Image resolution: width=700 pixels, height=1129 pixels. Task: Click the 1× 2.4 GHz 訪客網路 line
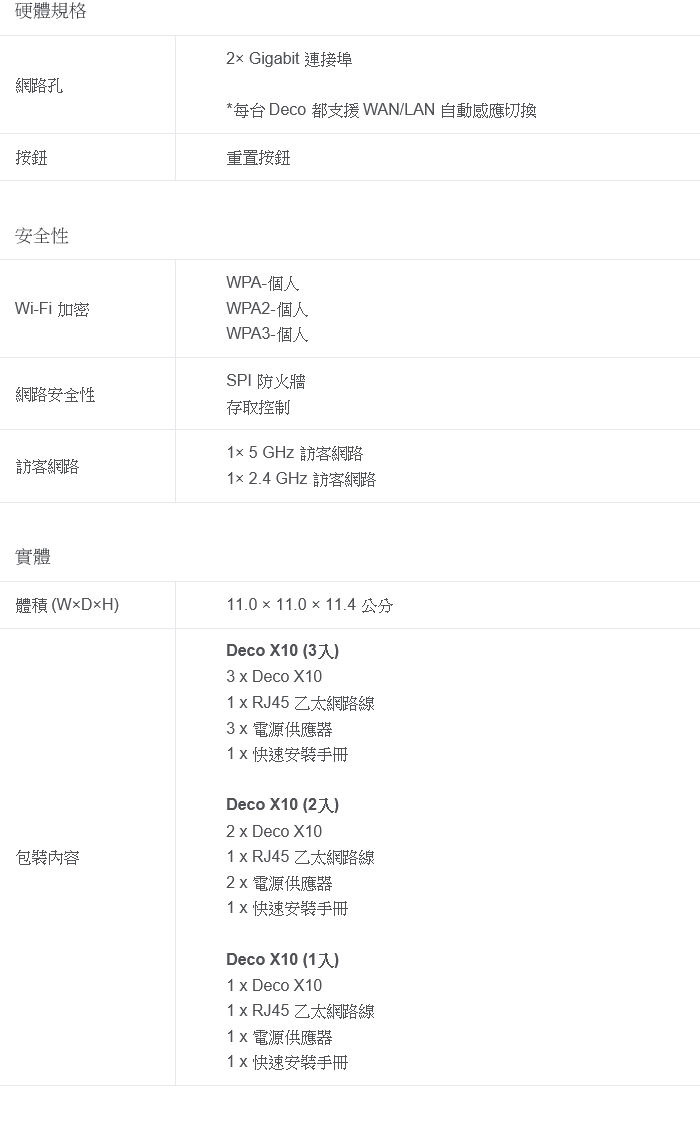pyautogui.click(x=301, y=479)
